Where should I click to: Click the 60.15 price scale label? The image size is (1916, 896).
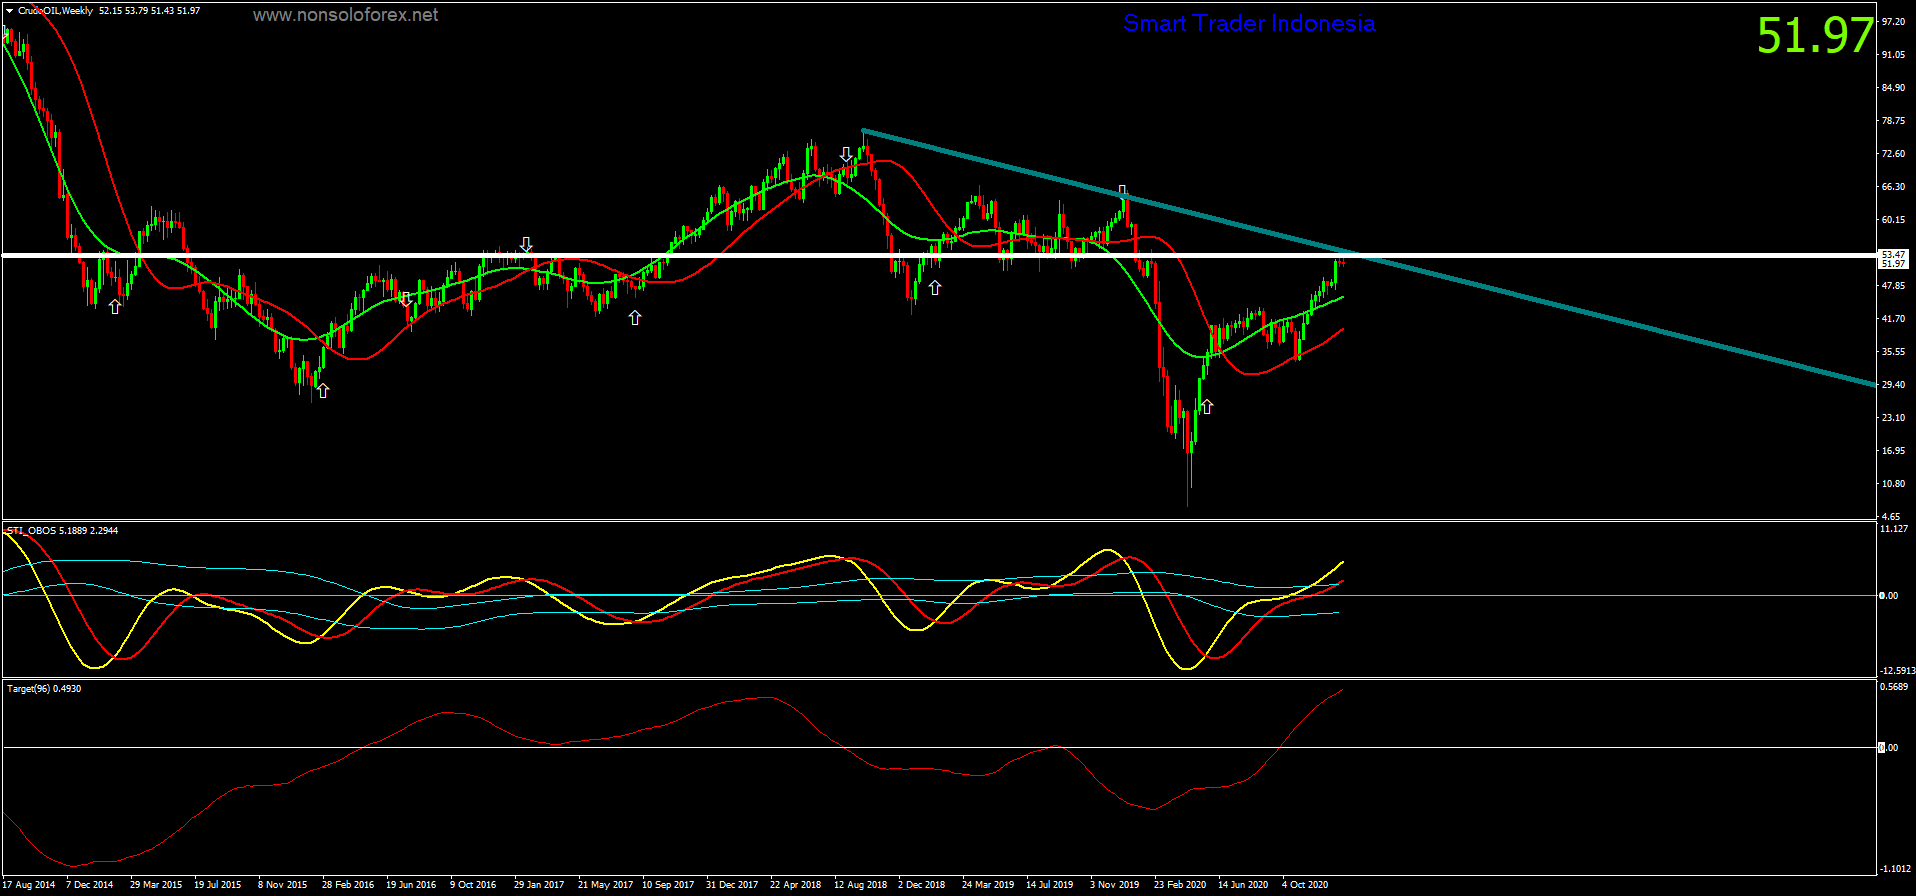pos(1893,220)
